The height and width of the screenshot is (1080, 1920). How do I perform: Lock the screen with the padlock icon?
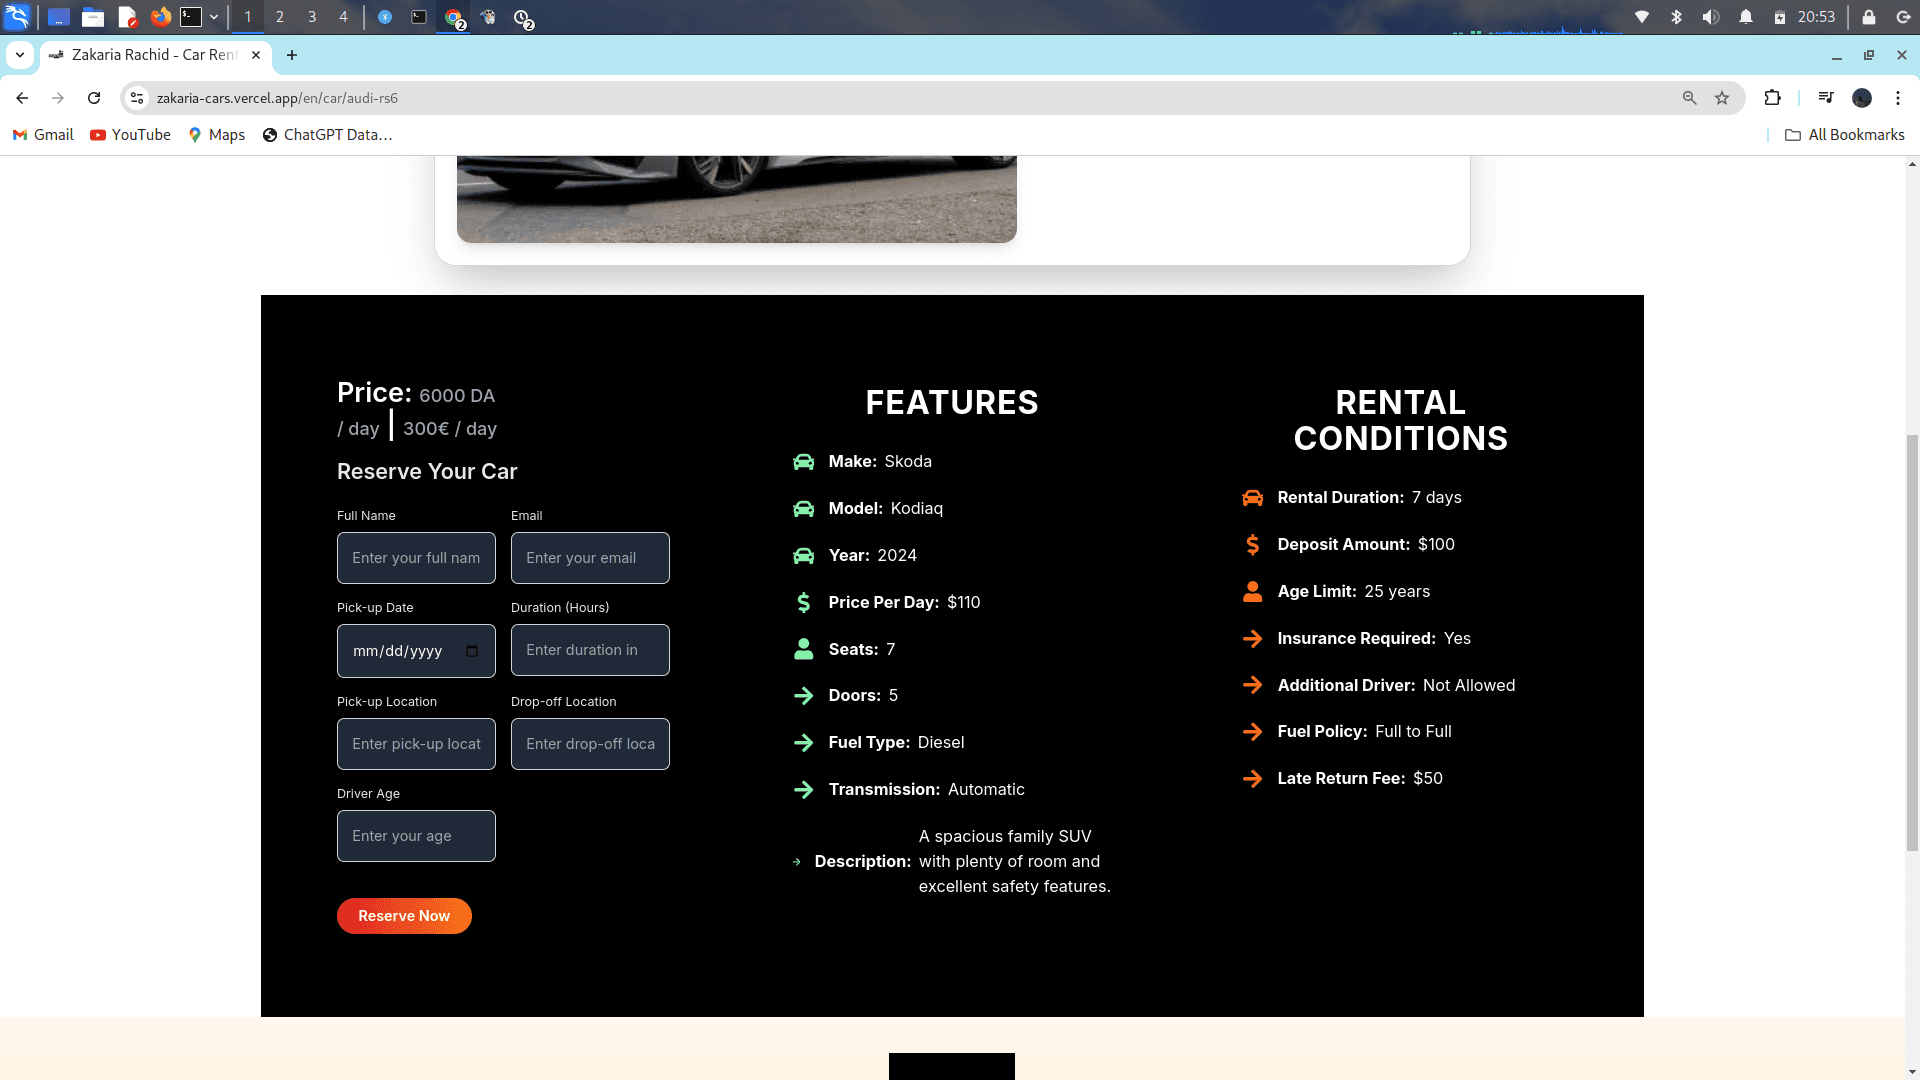(1869, 17)
